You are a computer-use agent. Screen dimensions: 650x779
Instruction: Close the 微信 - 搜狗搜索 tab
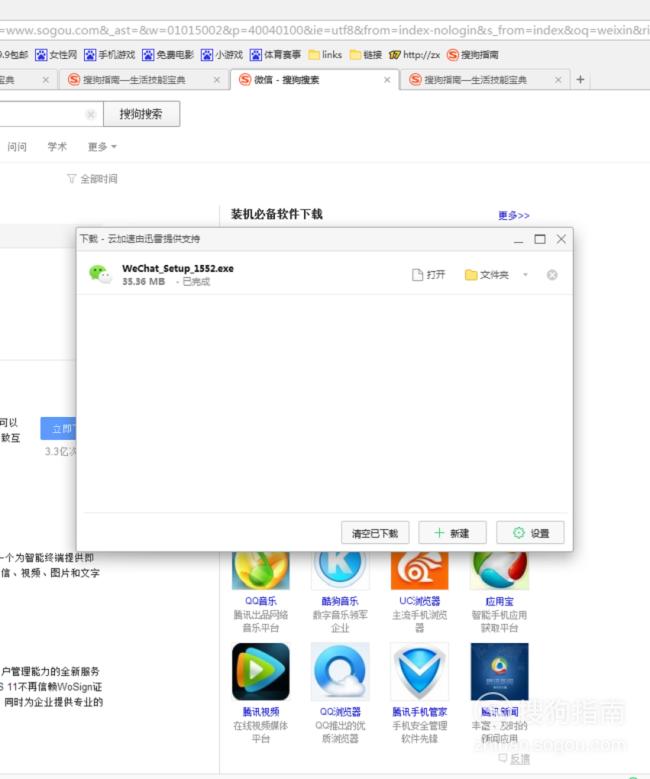click(387, 79)
